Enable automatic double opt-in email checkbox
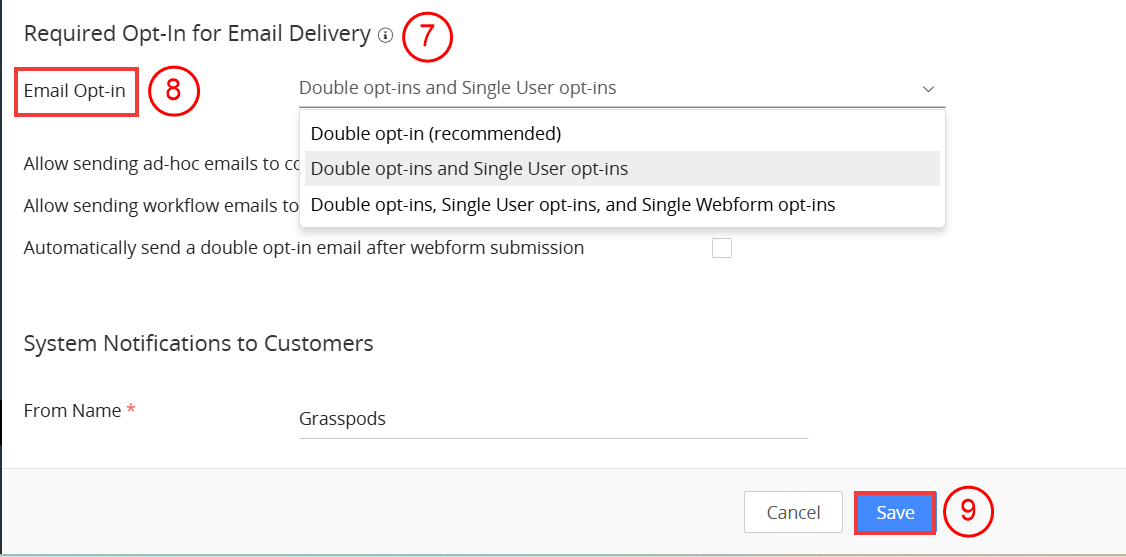1126x557 pixels. (721, 248)
